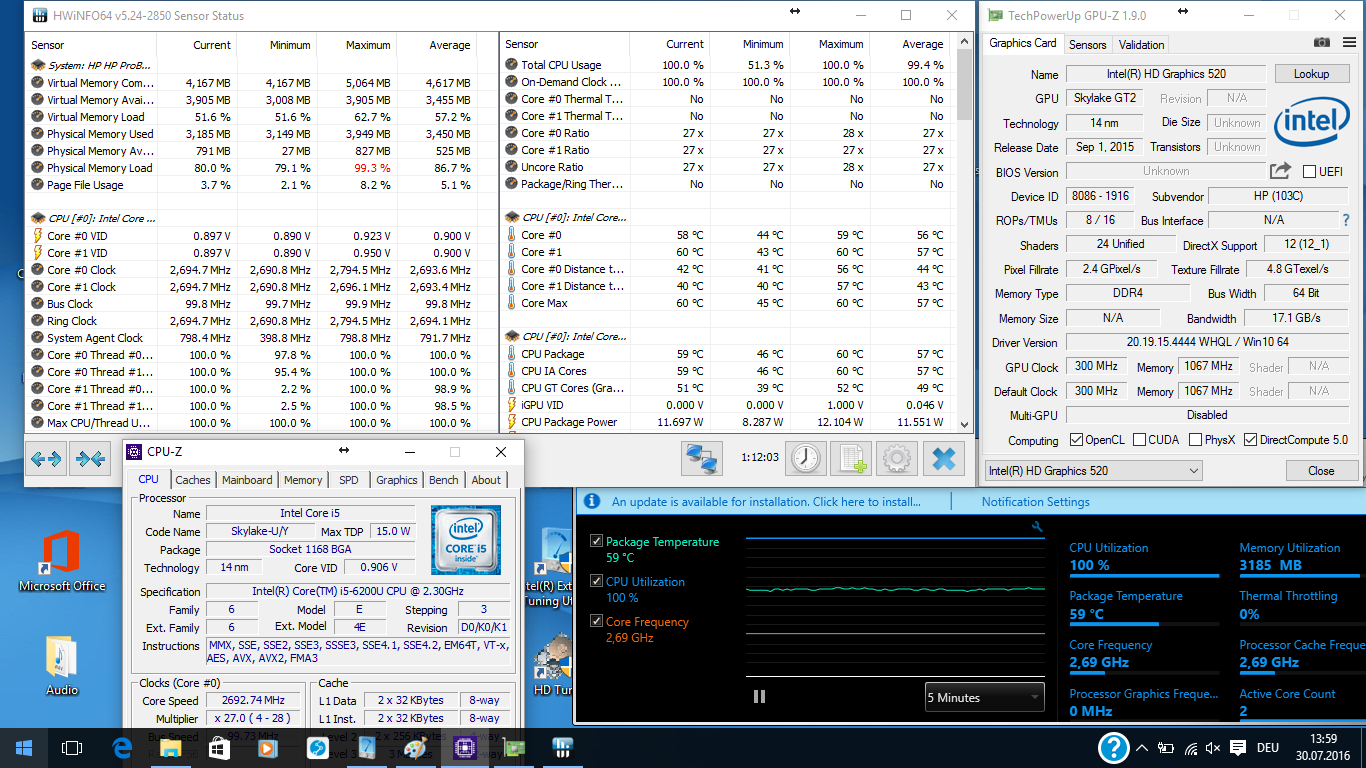Open the About tab in CPU-Z
The image size is (1366, 768).
click(486, 480)
